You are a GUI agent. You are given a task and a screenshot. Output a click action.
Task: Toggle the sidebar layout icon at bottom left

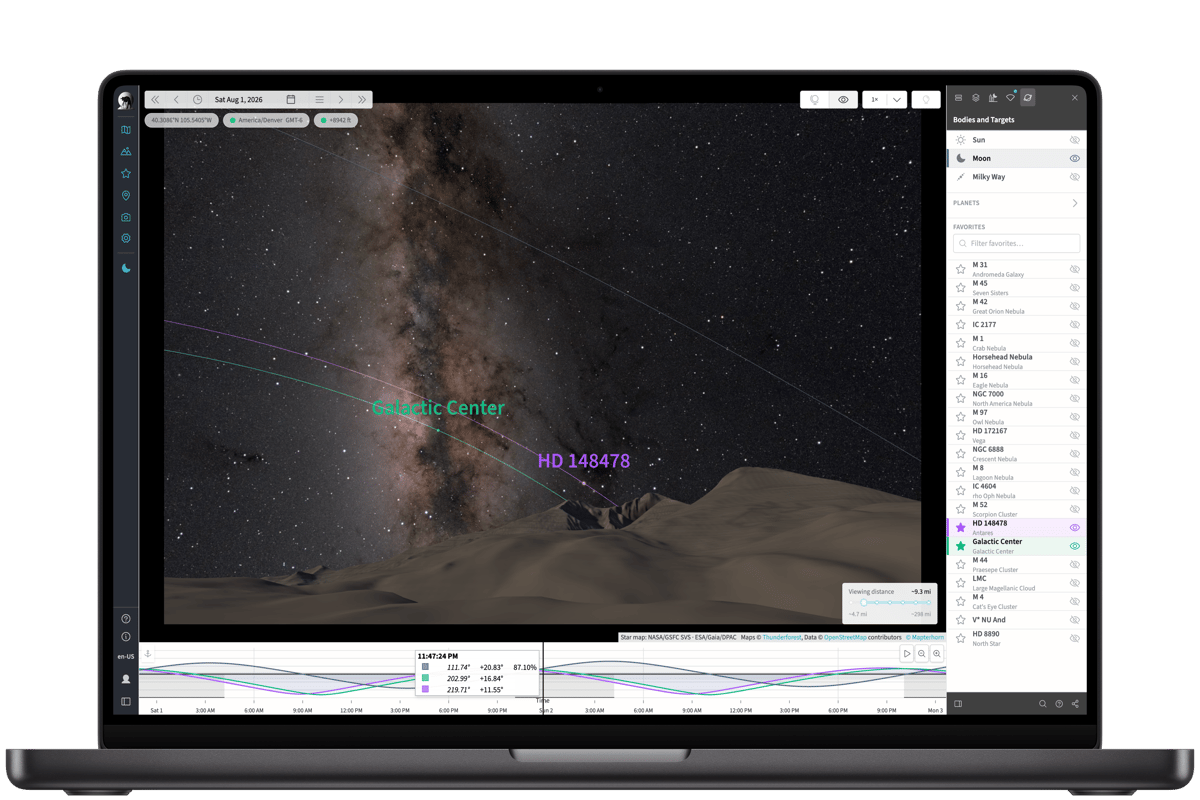tap(126, 702)
